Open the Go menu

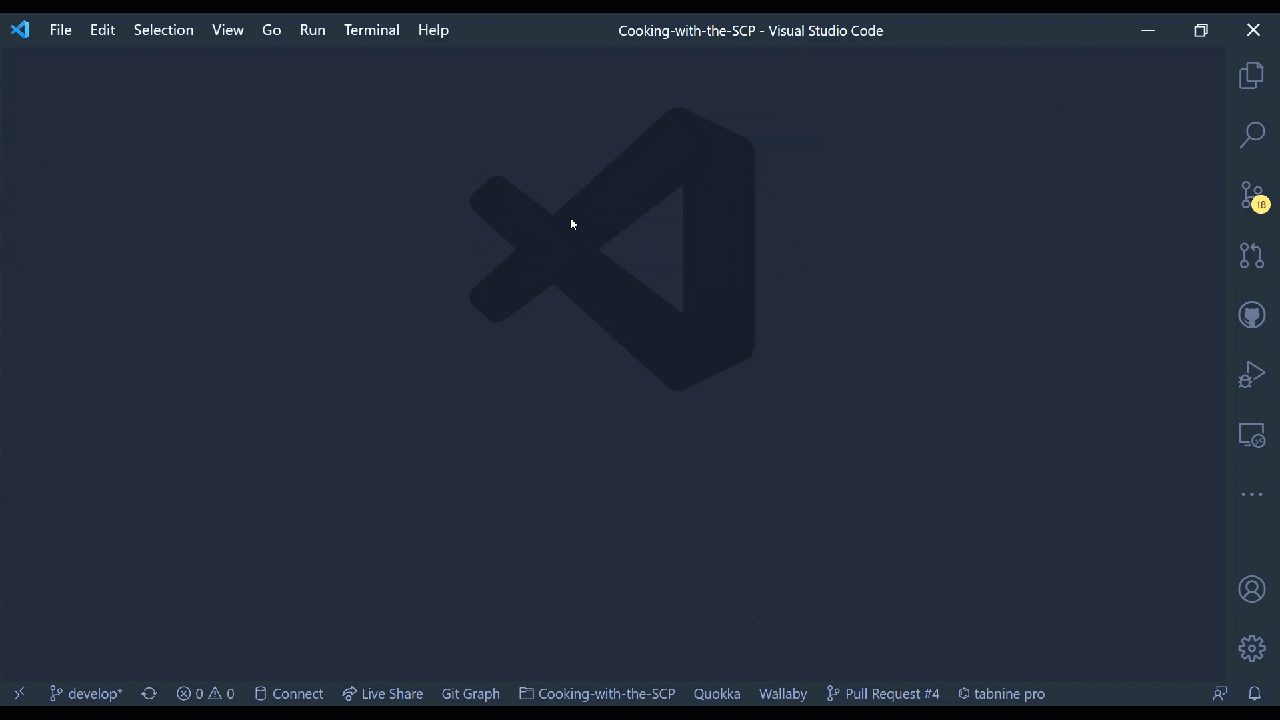tap(272, 30)
